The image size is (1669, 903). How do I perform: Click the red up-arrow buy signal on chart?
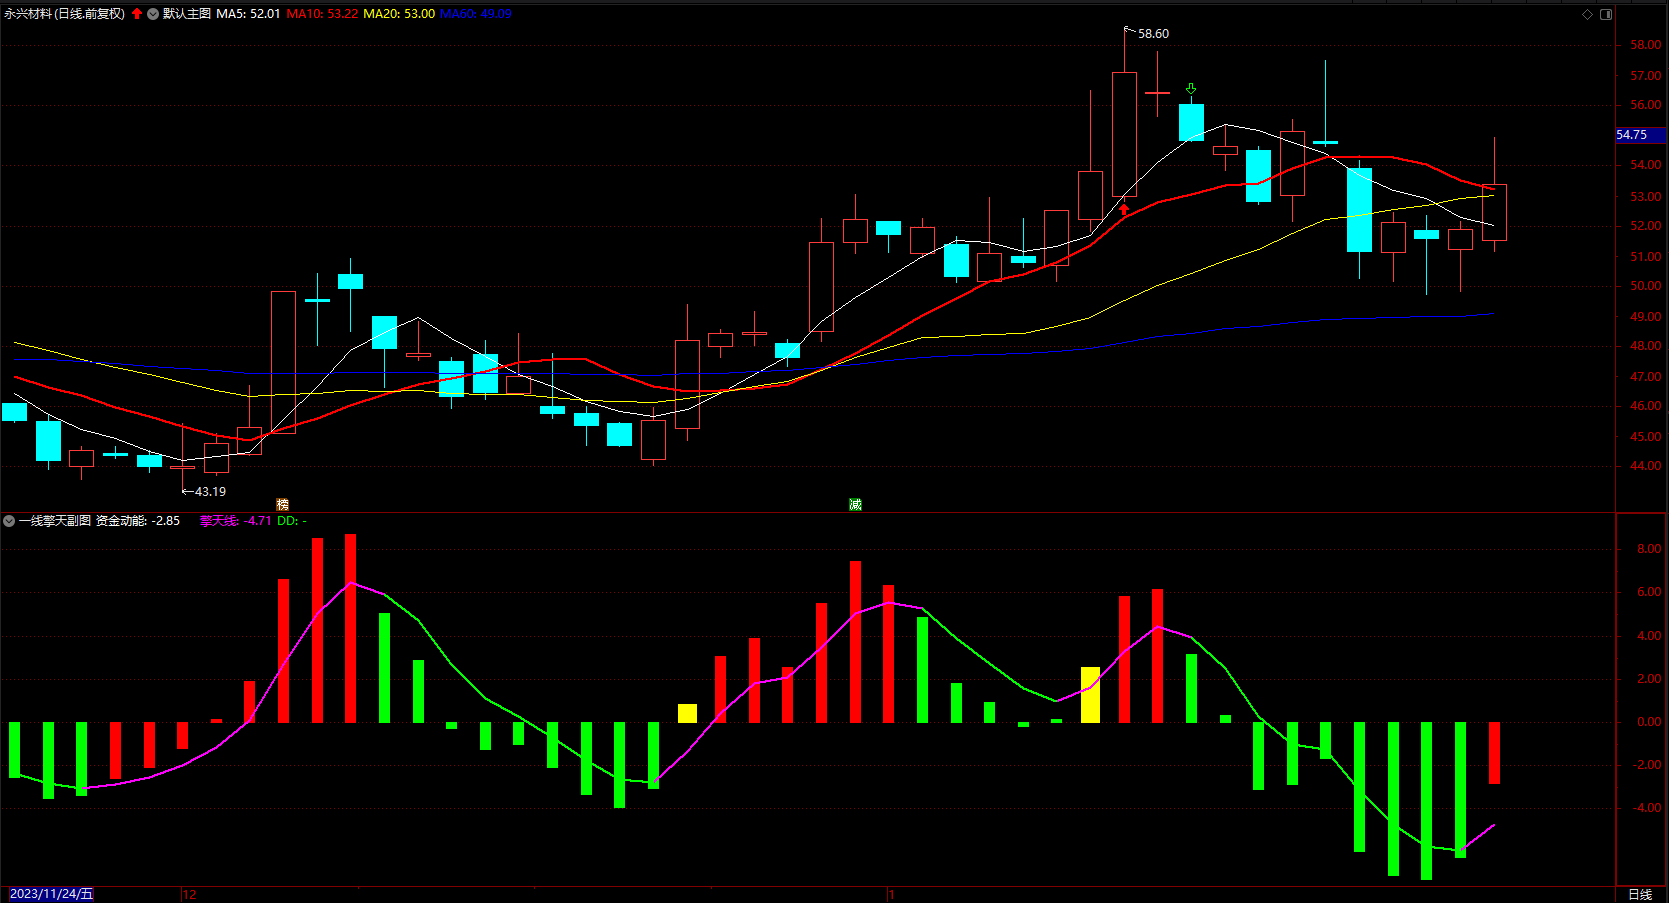[x=1124, y=210]
